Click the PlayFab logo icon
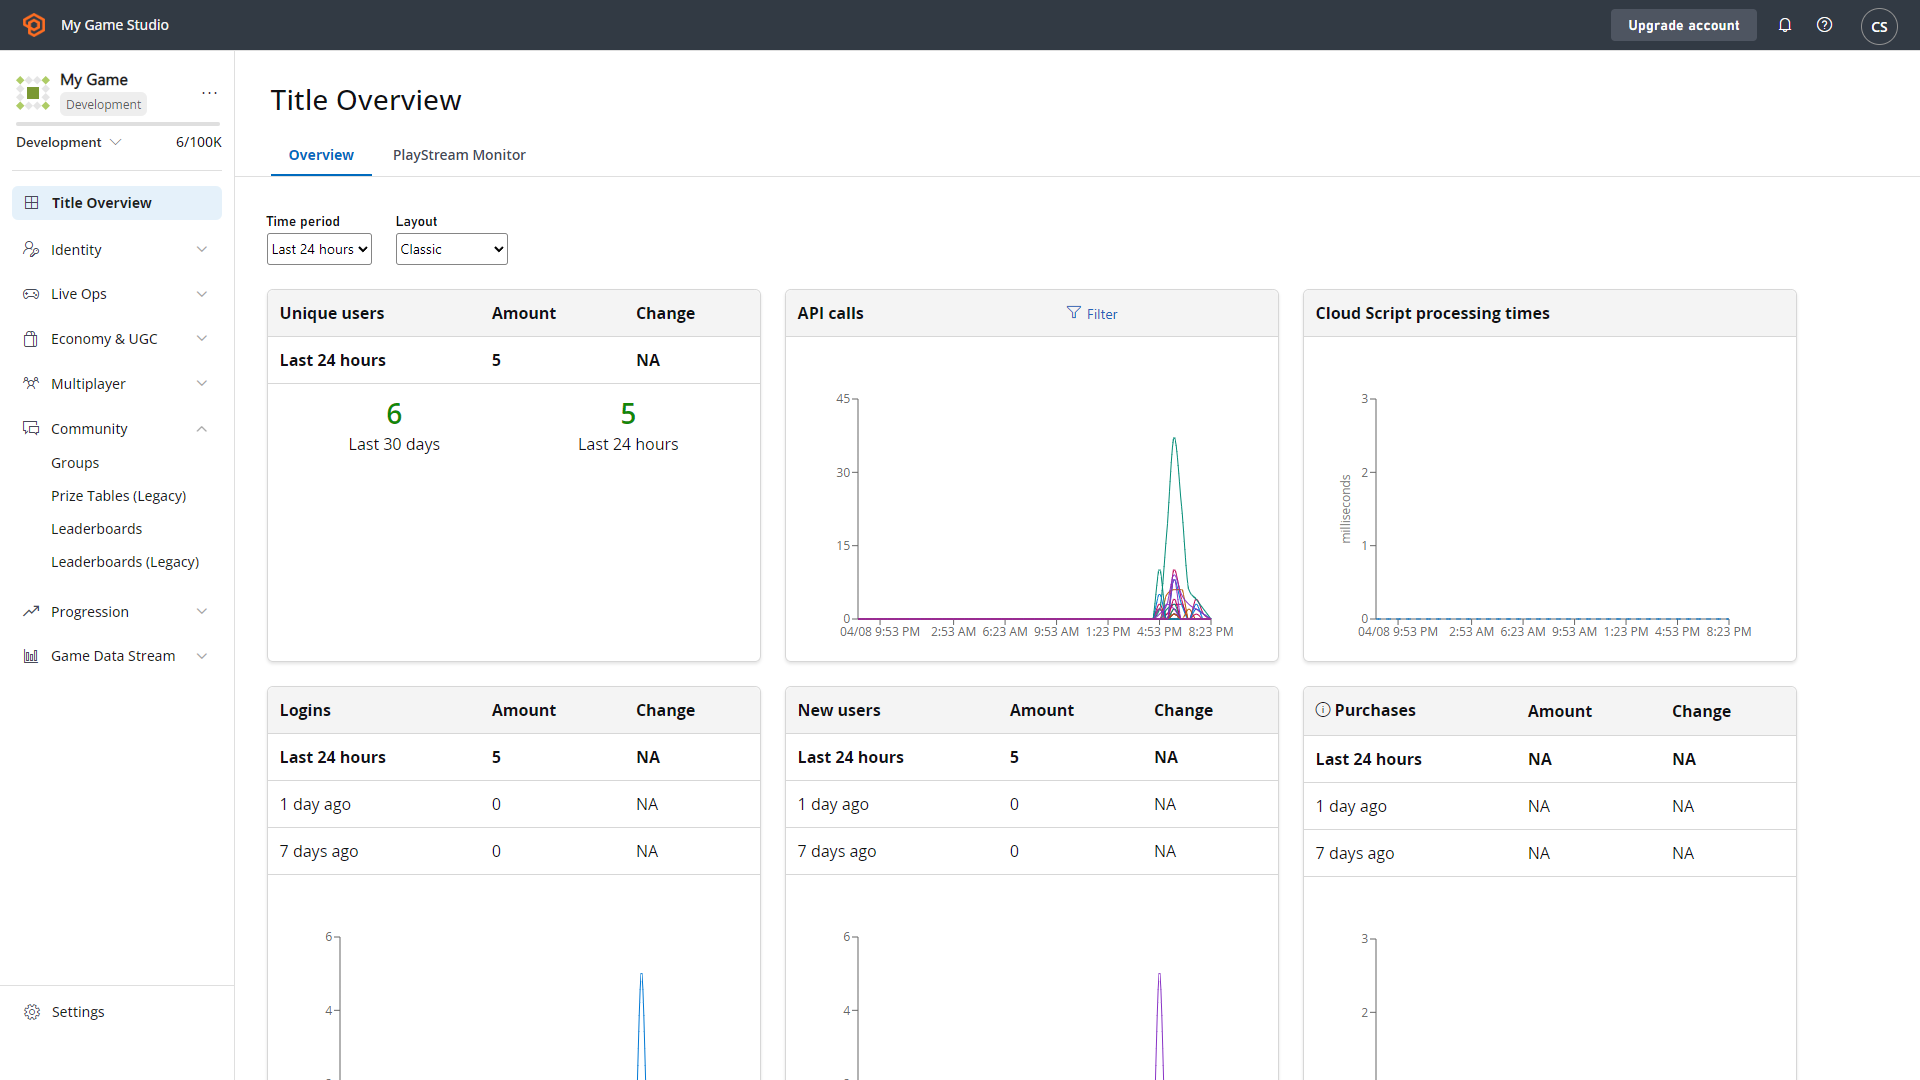 coord(34,25)
